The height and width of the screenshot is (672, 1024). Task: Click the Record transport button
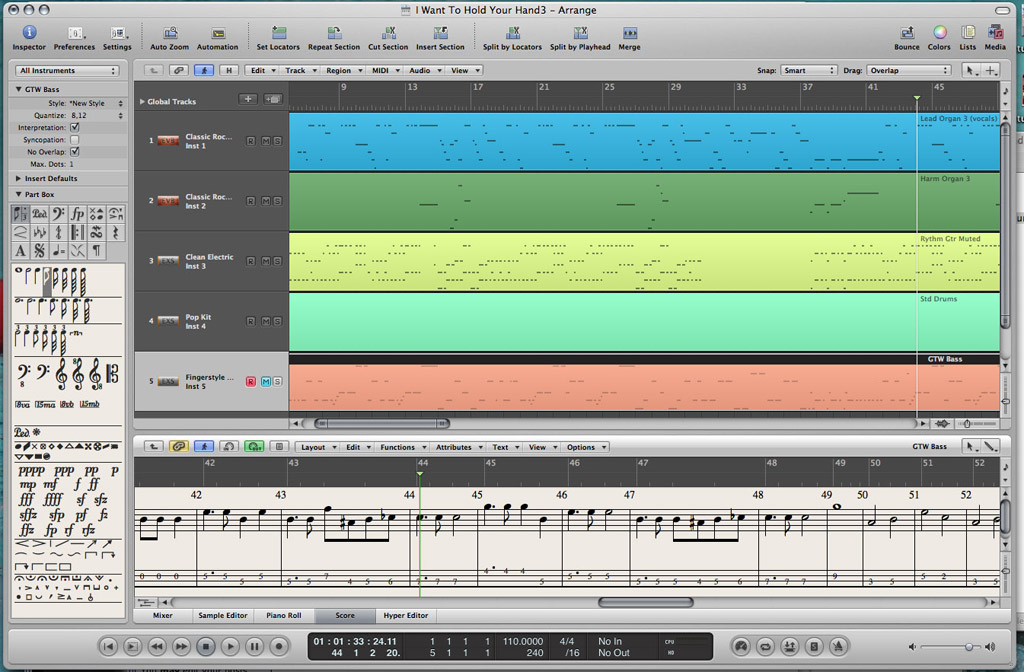tap(279, 647)
